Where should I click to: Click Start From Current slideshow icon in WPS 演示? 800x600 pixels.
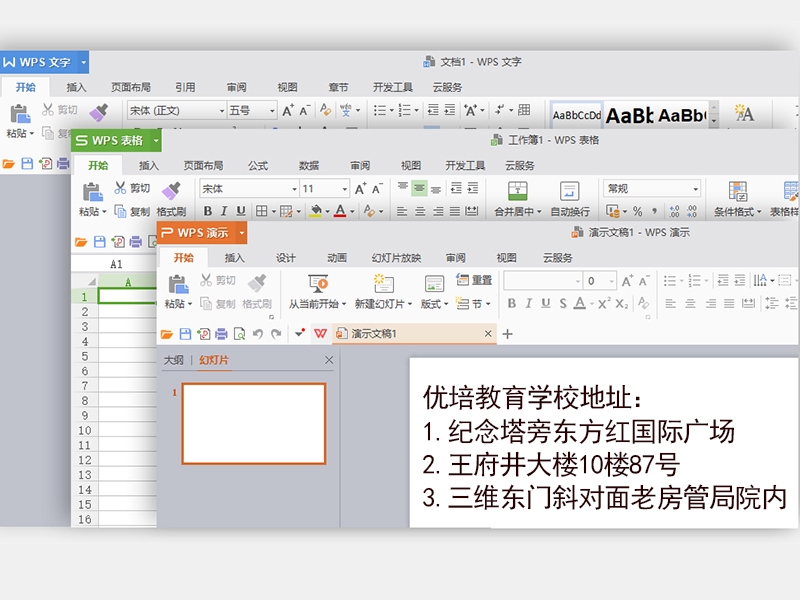point(318,284)
